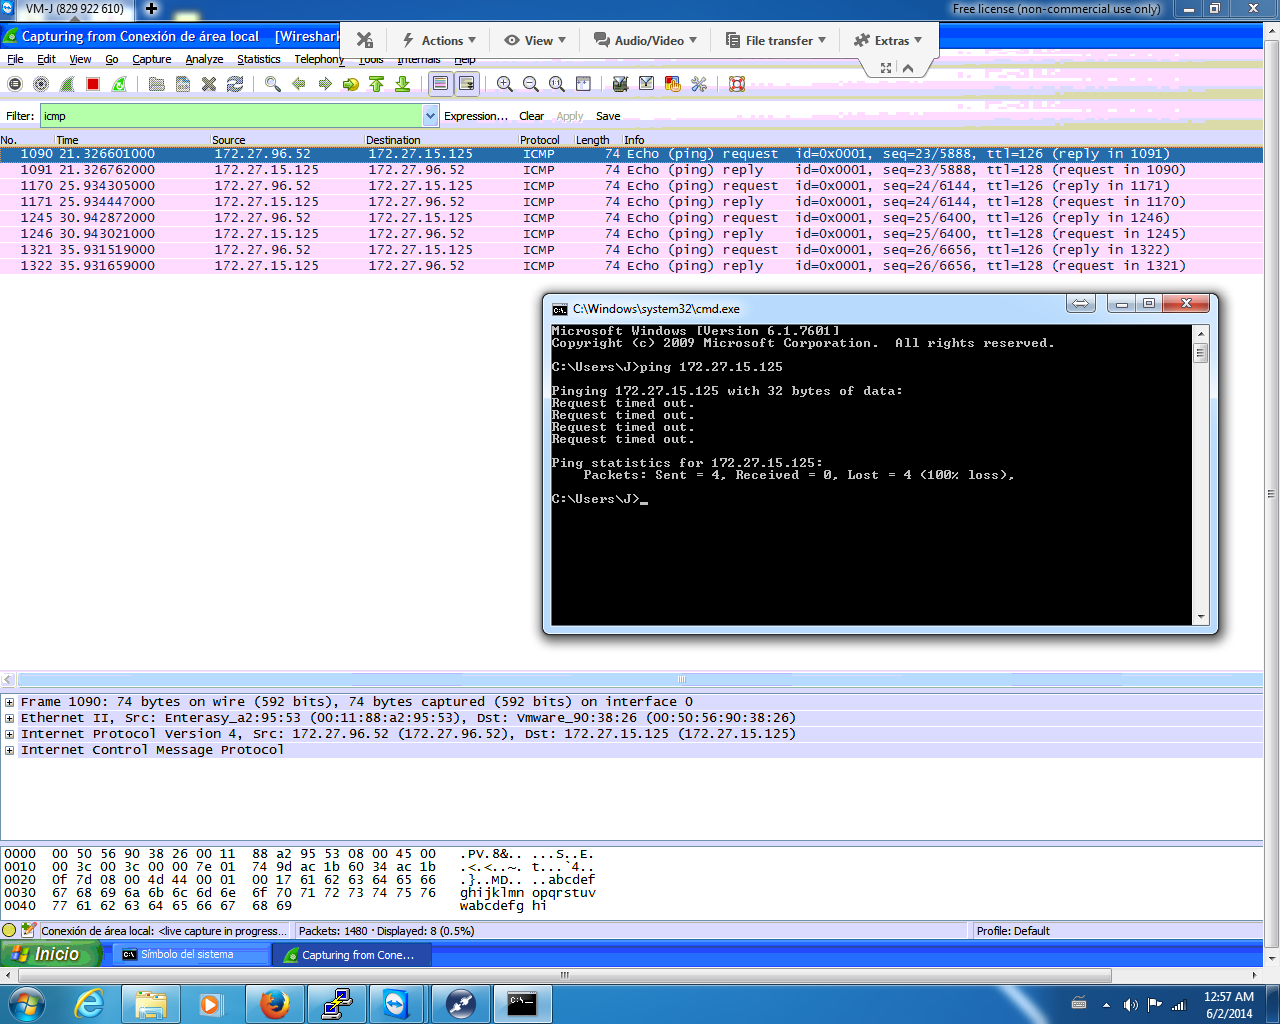Jump to the last packet icon
Viewport: 1280px width, 1024px height.
tap(402, 84)
